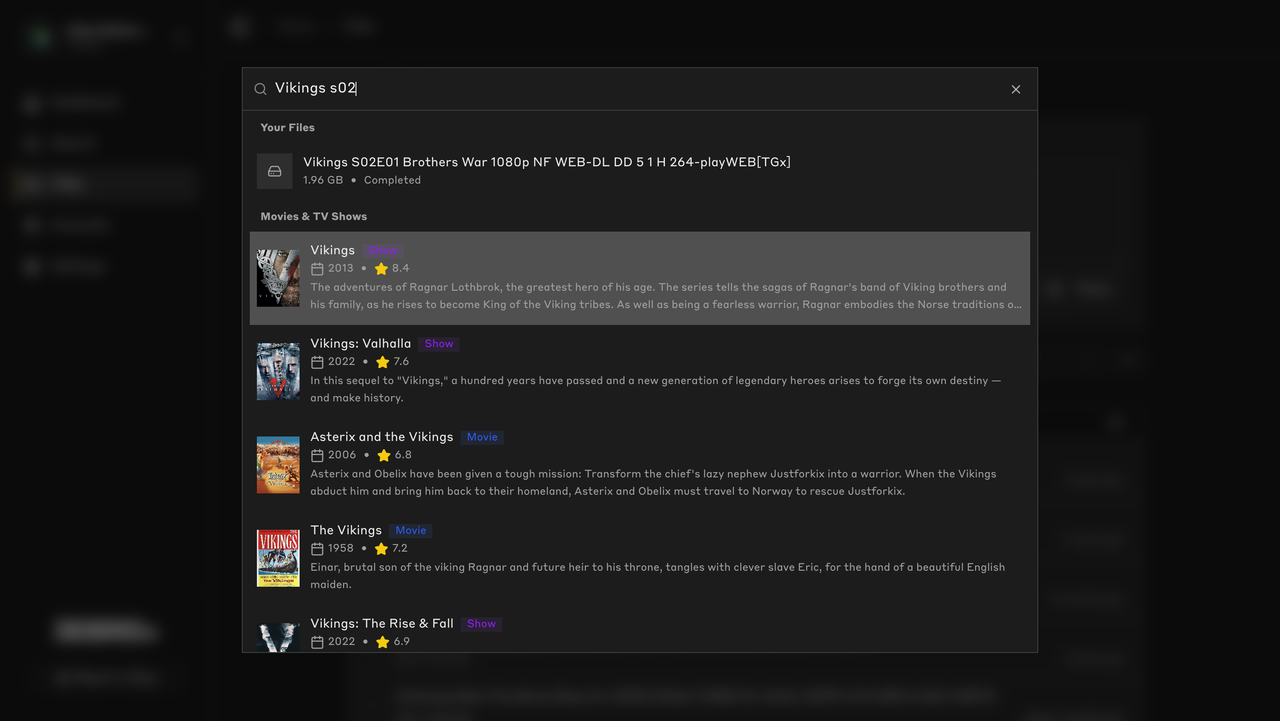Close the search dialog with the X
The image size is (1280, 721).
coord(1016,89)
